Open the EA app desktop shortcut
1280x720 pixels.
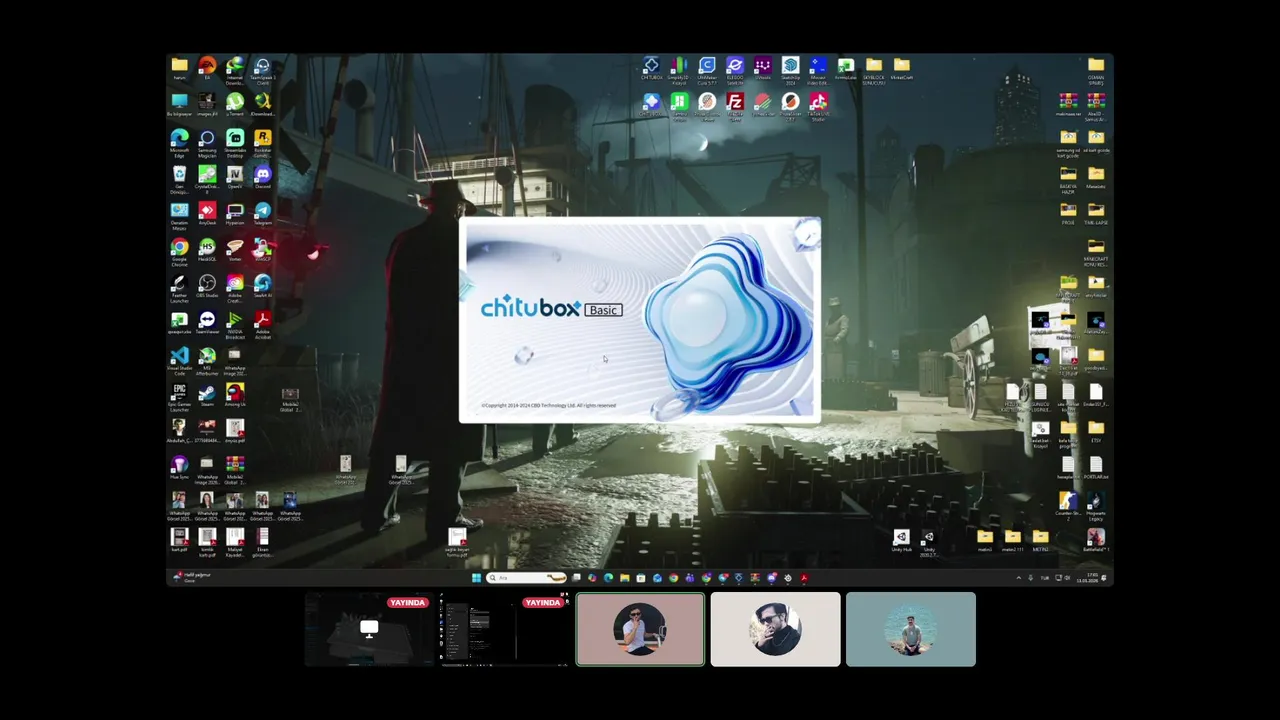(x=207, y=70)
